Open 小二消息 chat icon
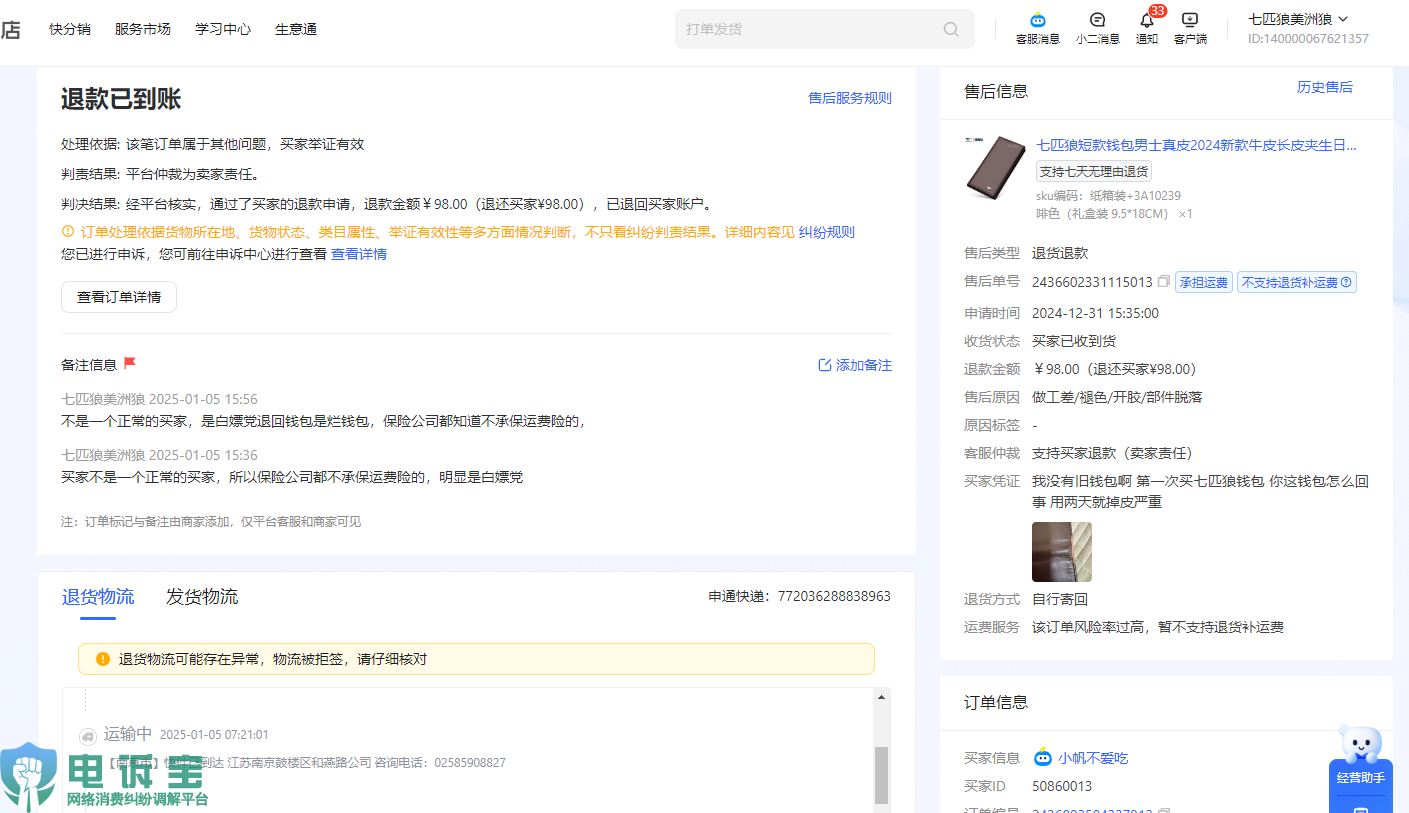Viewport: 1409px width, 813px height. tap(1097, 20)
